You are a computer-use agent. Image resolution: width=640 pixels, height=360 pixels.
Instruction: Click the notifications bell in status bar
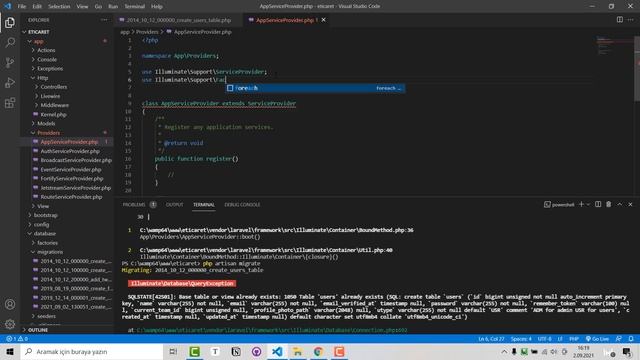631,339
